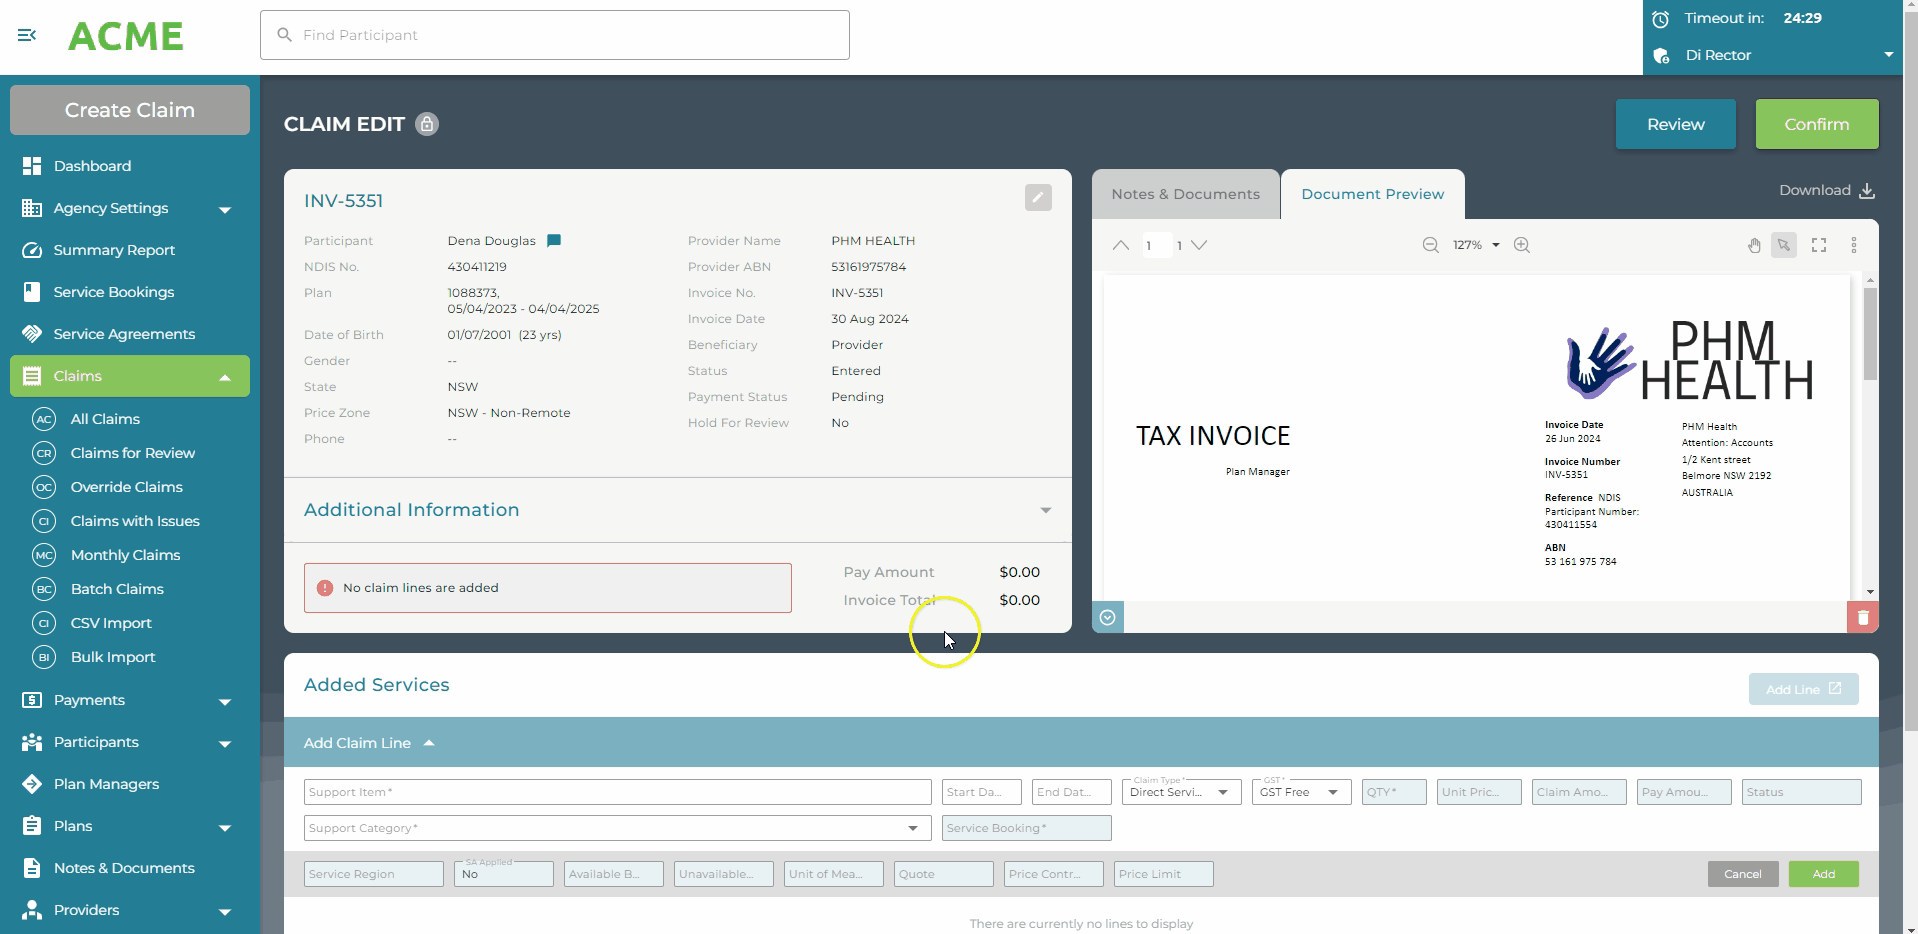Zoom in the document preview
The image size is (1918, 934).
(1522, 245)
